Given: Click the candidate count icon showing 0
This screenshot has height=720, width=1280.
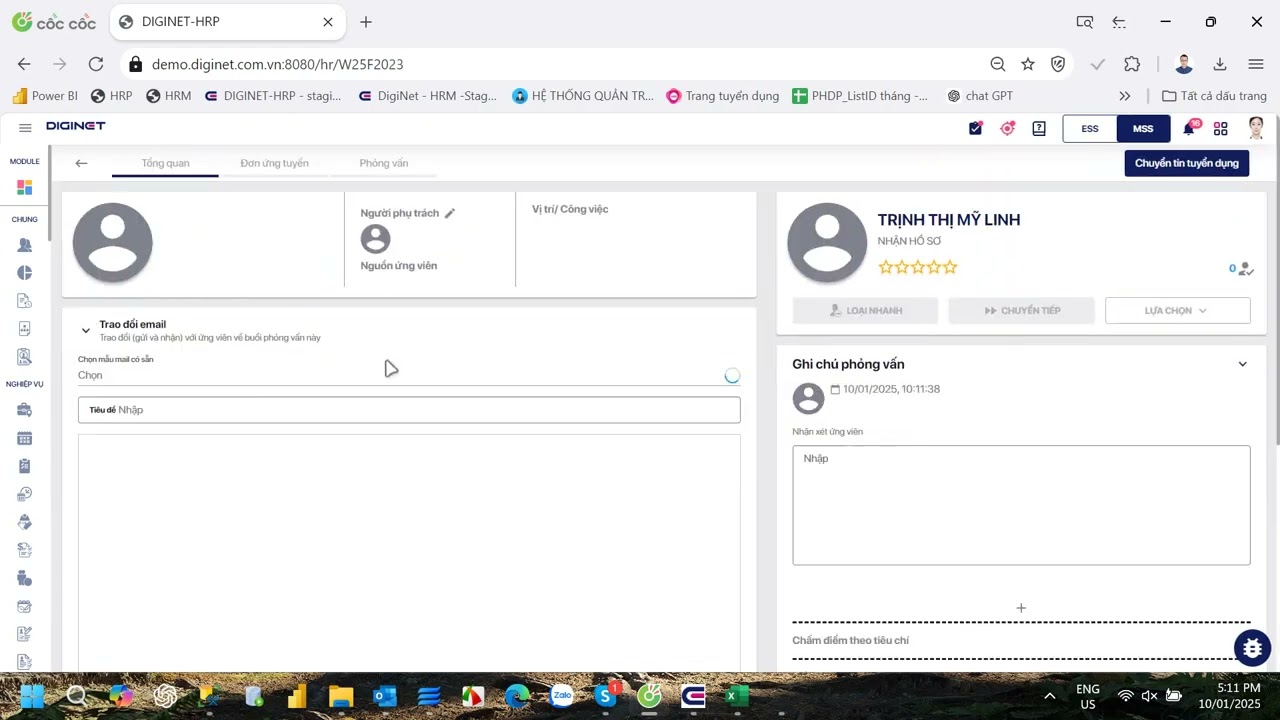Looking at the screenshot, I should [1241, 268].
